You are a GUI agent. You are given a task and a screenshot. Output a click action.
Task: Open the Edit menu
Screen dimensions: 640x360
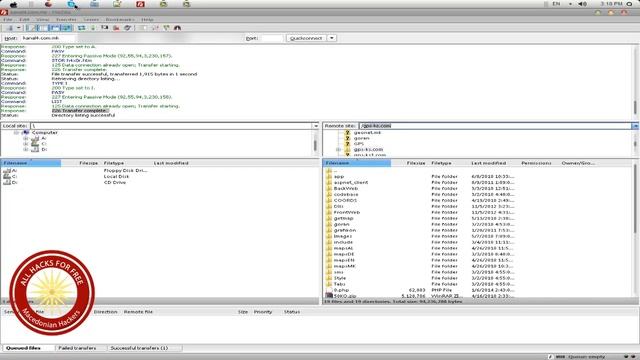(x=24, y=19)
